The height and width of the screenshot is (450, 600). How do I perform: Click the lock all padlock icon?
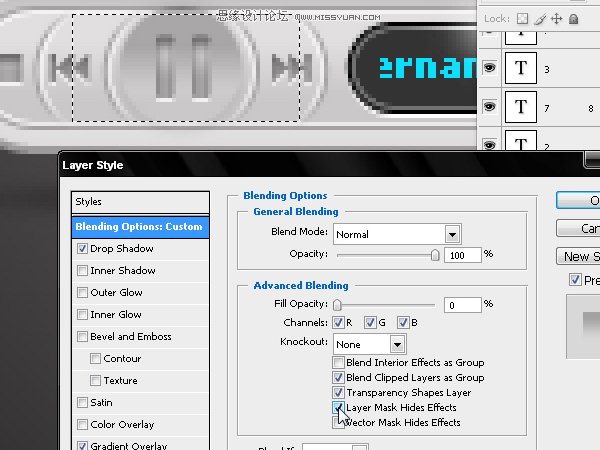coord(573,19)
